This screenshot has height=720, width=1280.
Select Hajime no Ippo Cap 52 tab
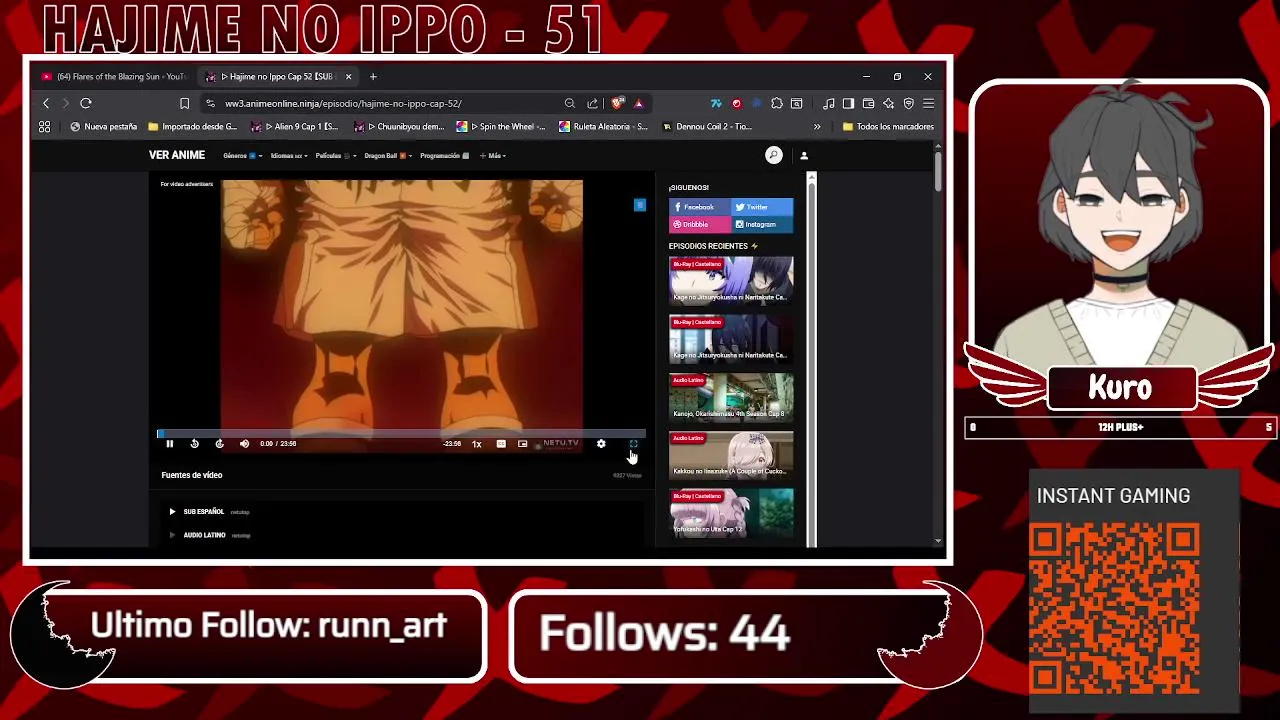(x=276, y=76)
